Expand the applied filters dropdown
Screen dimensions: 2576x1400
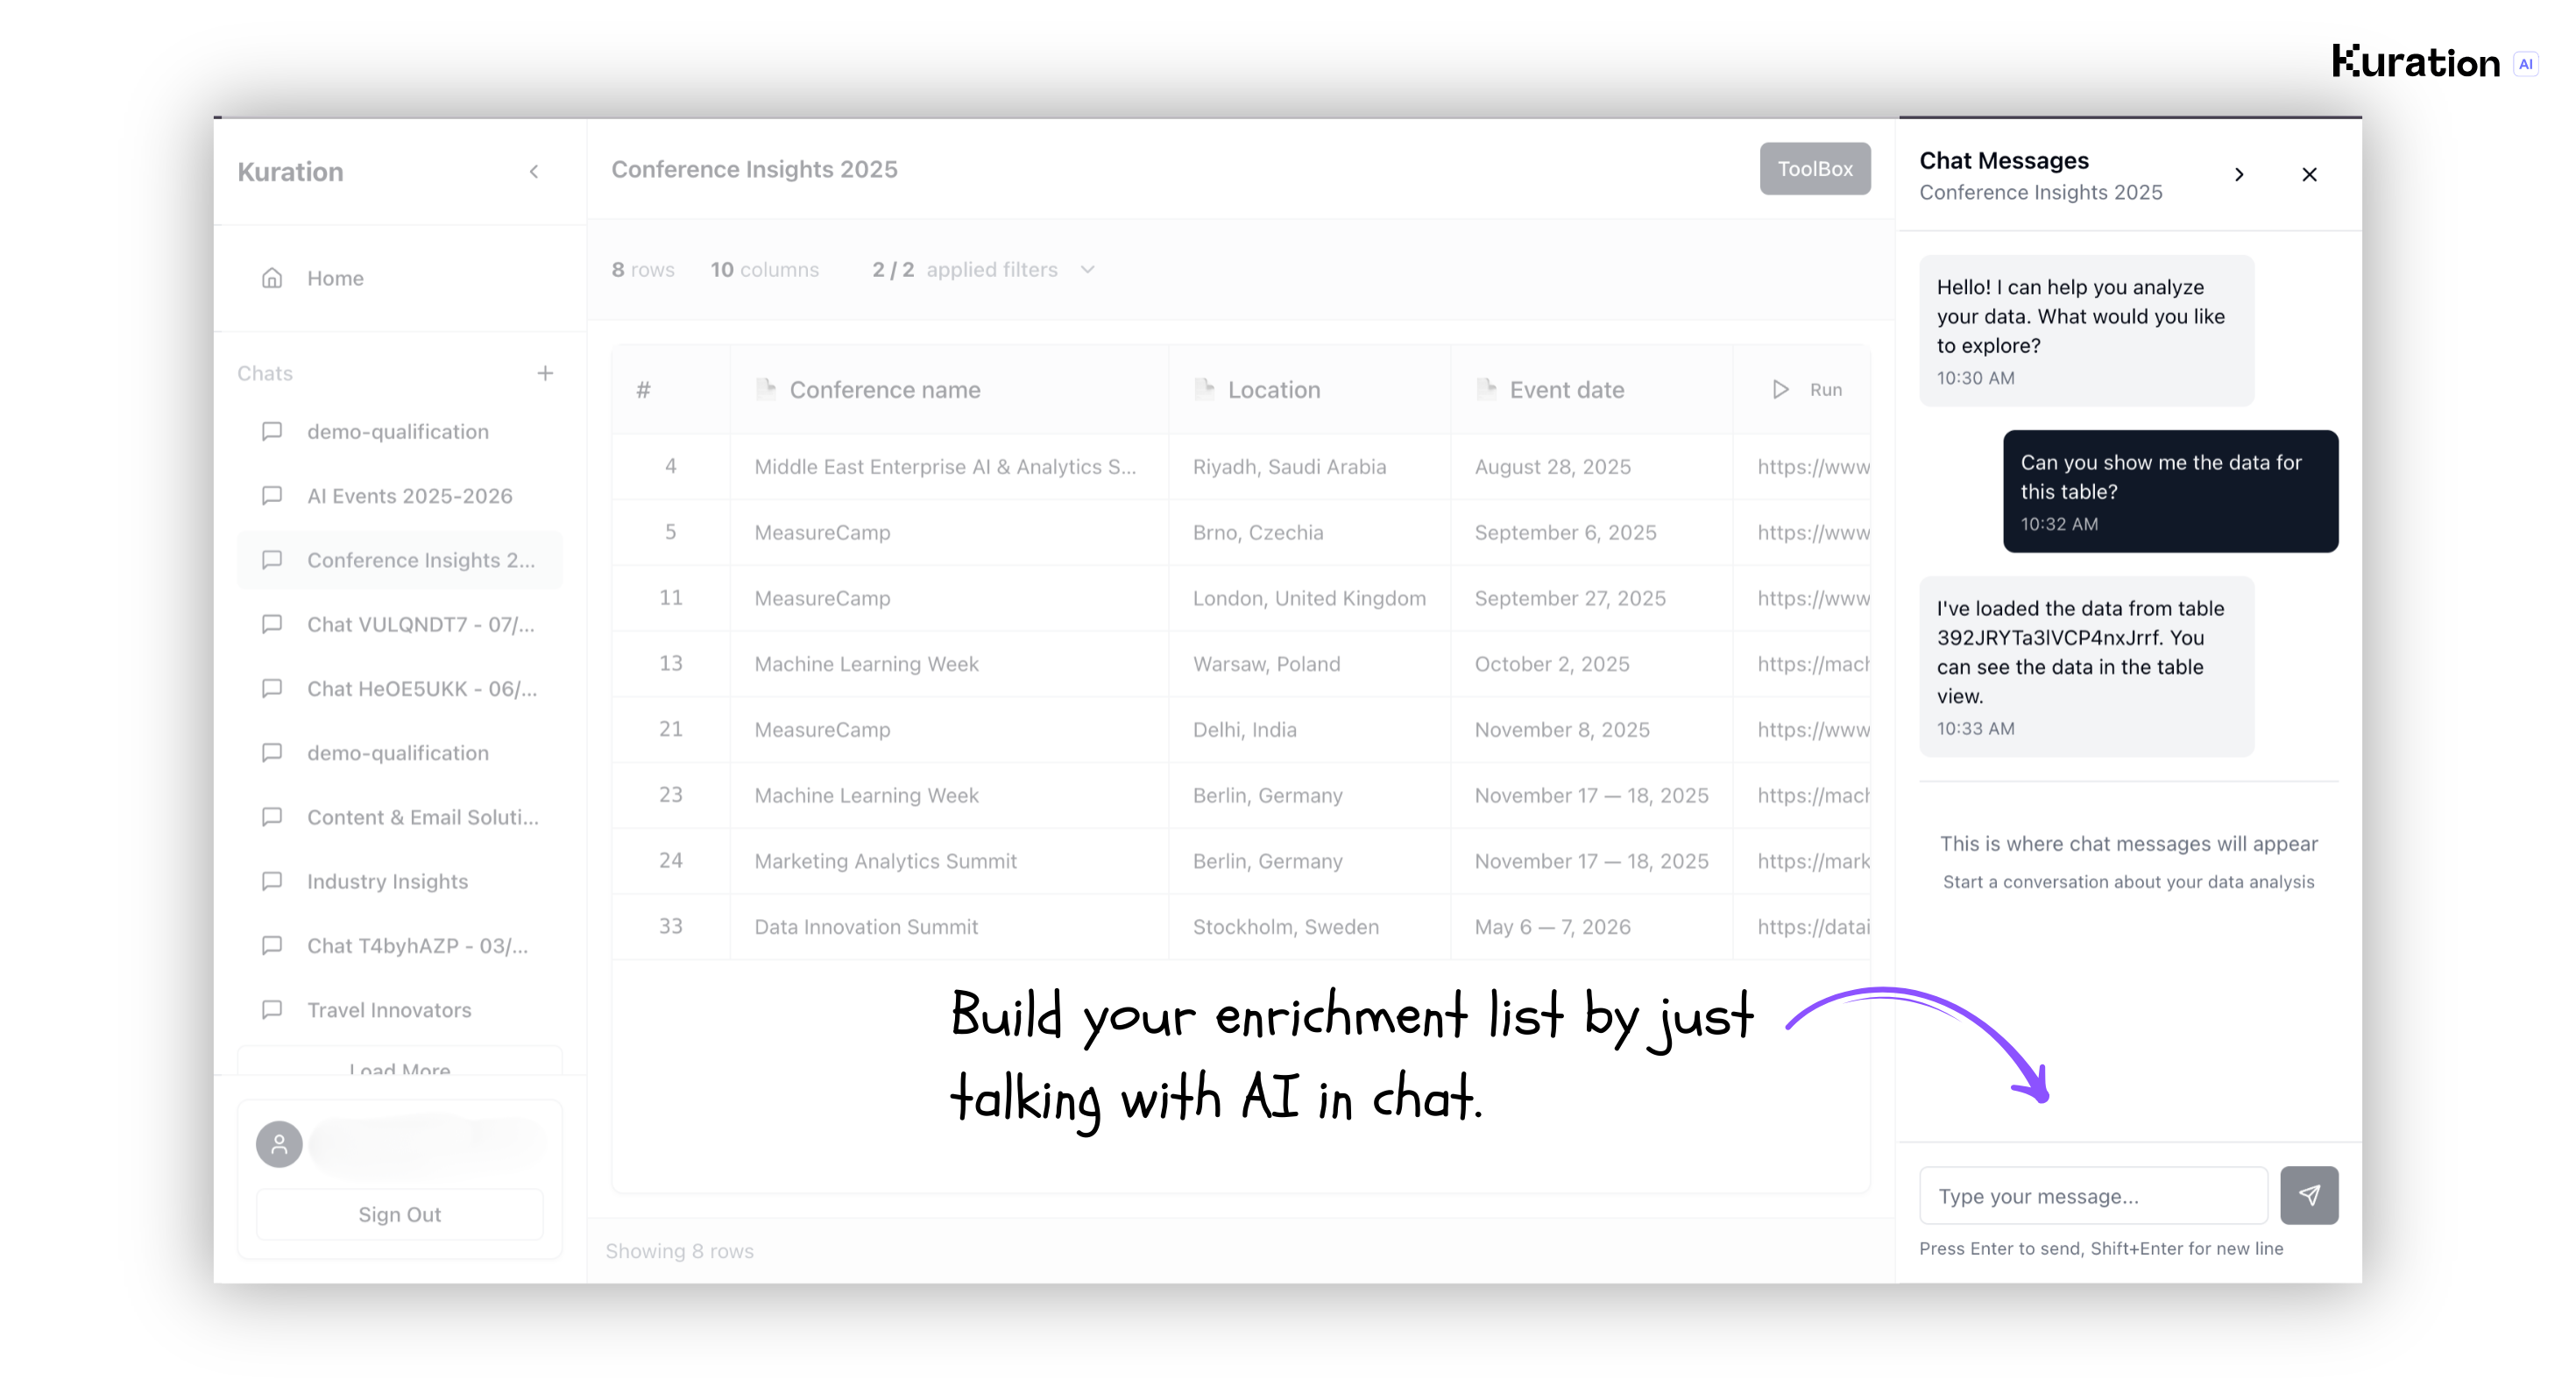click(x=1088, y=270)
